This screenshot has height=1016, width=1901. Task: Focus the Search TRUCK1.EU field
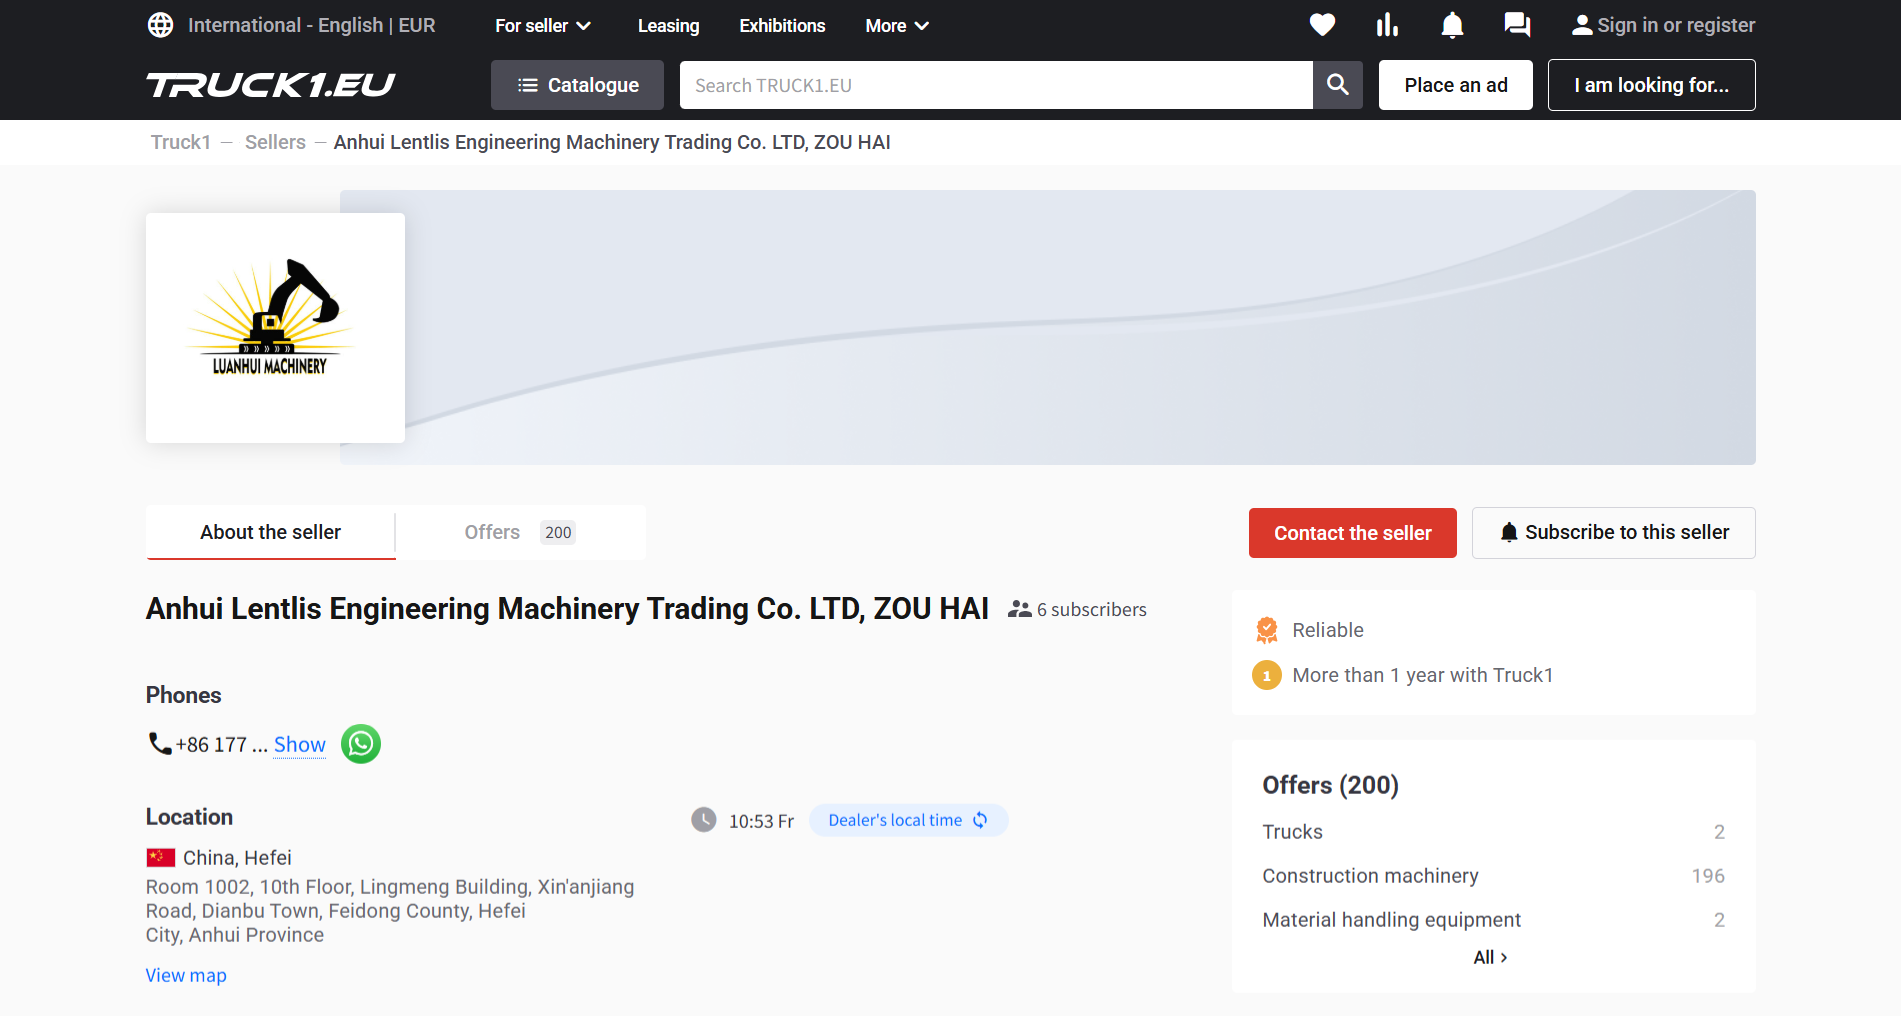click(x=996, y=85)
